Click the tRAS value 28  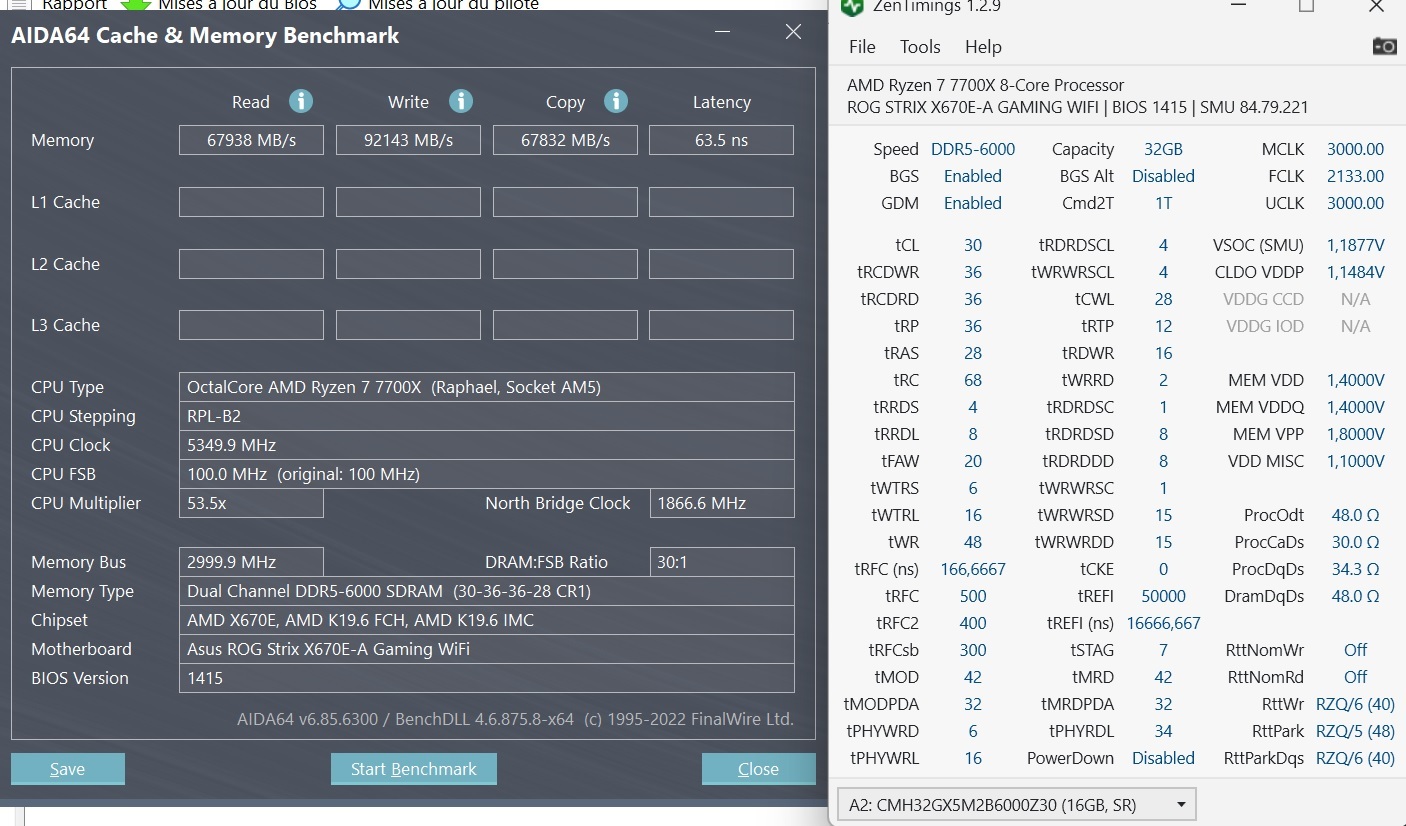(x=973, y=353)
